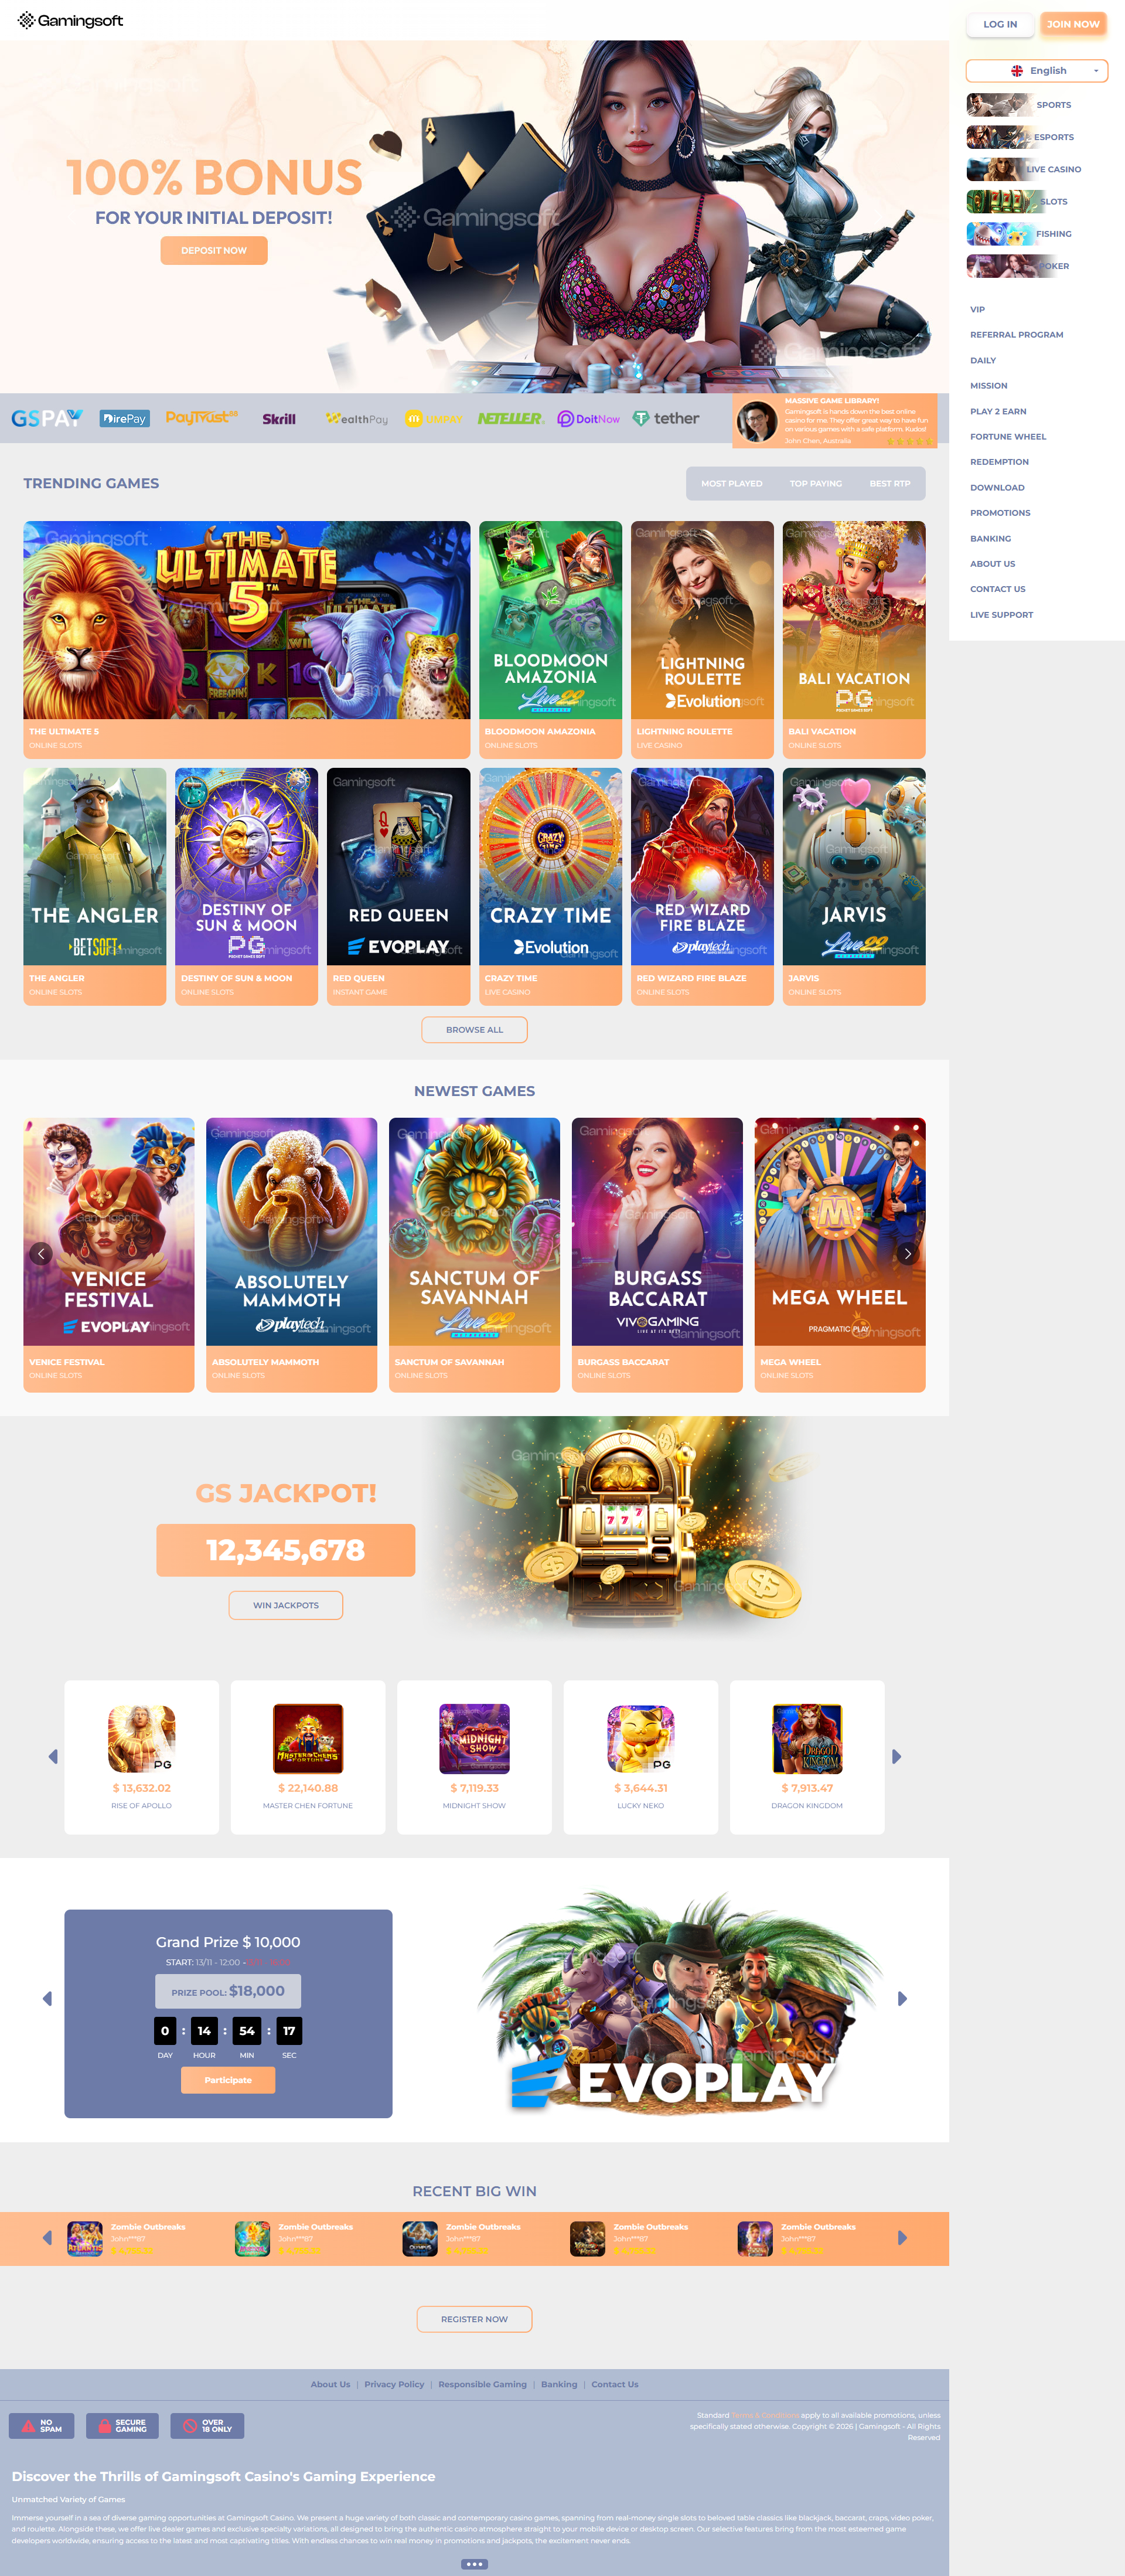Select the Most Played tab
Viewport: 1125px width, 2576px height.
[x=731, y=484]
